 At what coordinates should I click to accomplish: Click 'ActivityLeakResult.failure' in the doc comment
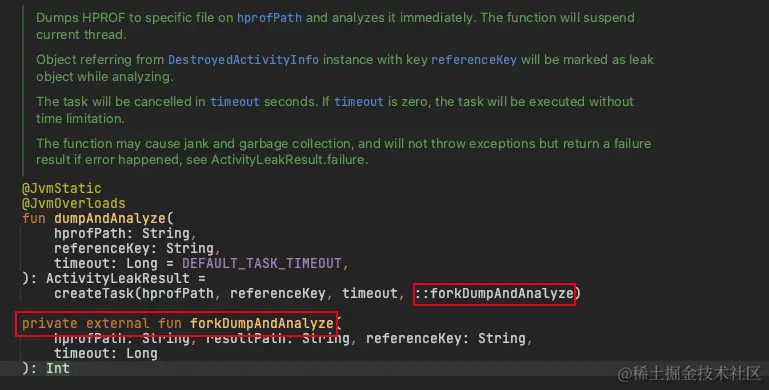[x=288, y=160]
